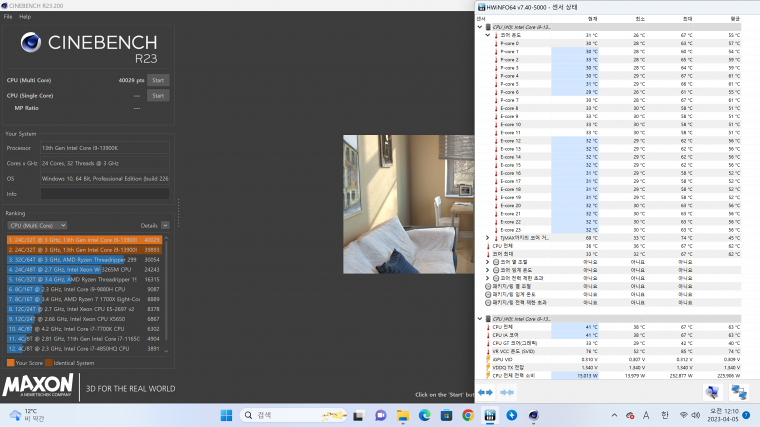Select the E-core 8 sensor row
Screen dimensions: 760x427
point(609,109)
